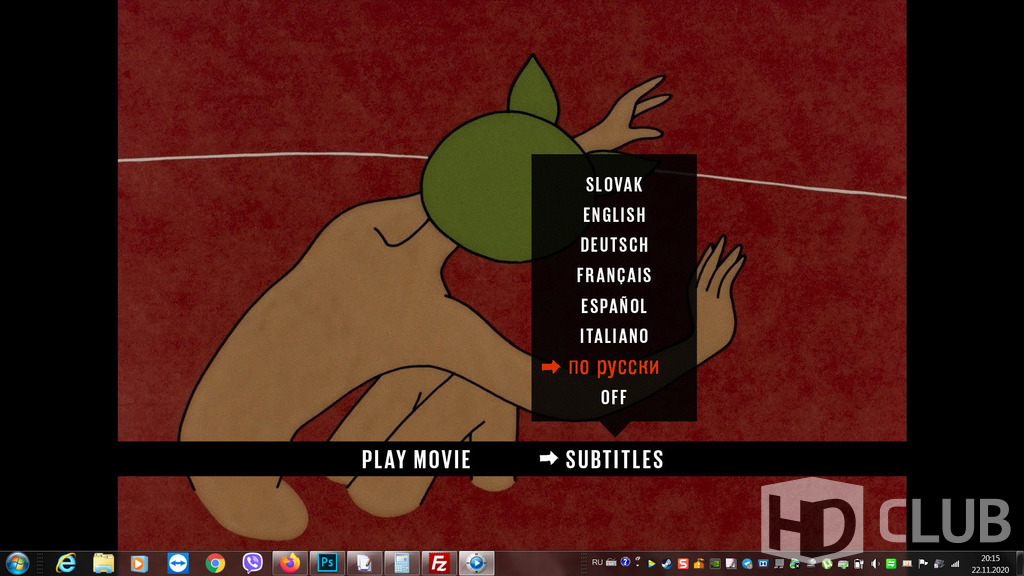Select FRANÇAIS subtitles
Screen dimensions: 1024x576
pyautogui.click(x=614, y=275)
